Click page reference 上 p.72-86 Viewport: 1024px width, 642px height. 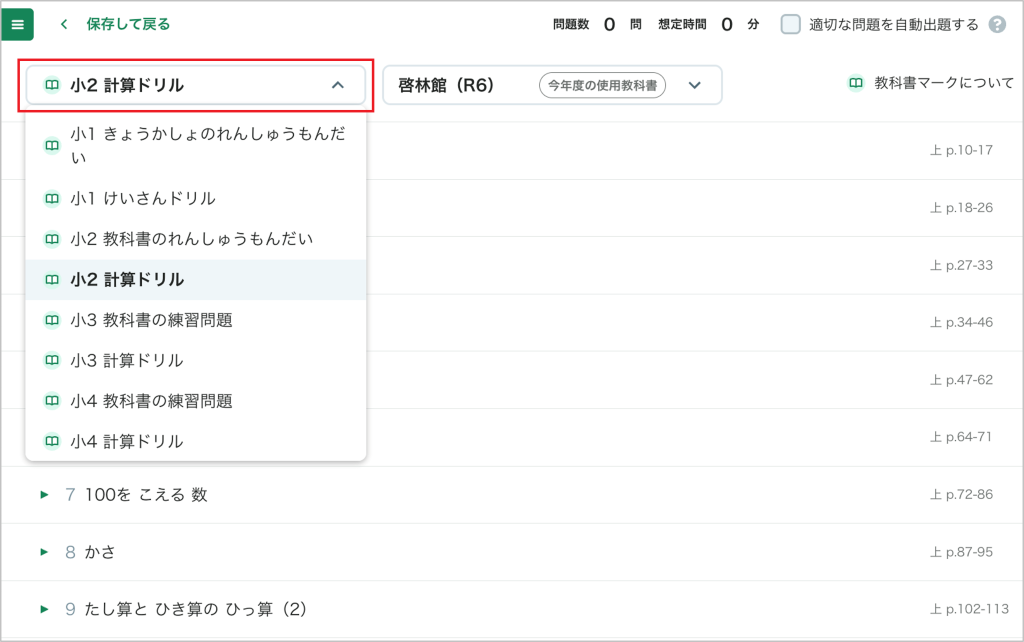[x=961, y=494]
